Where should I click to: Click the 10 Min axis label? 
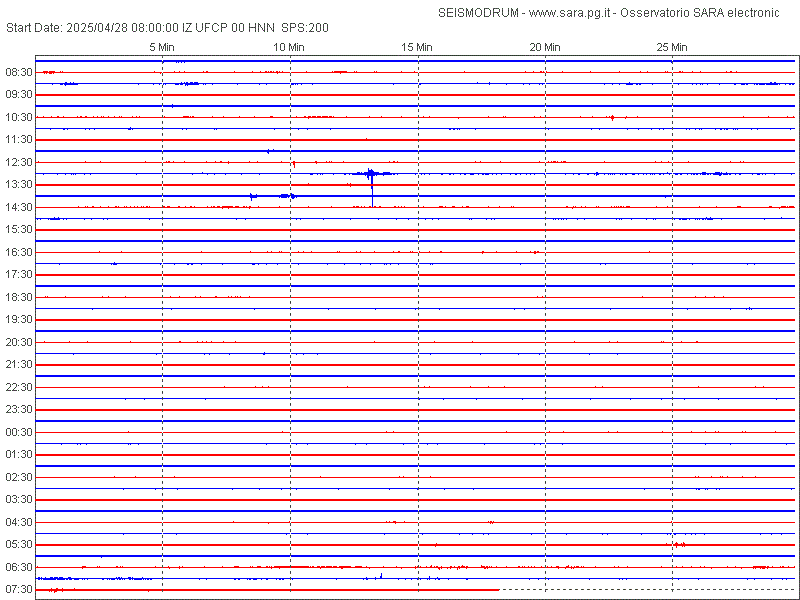(x=289, y=47)
